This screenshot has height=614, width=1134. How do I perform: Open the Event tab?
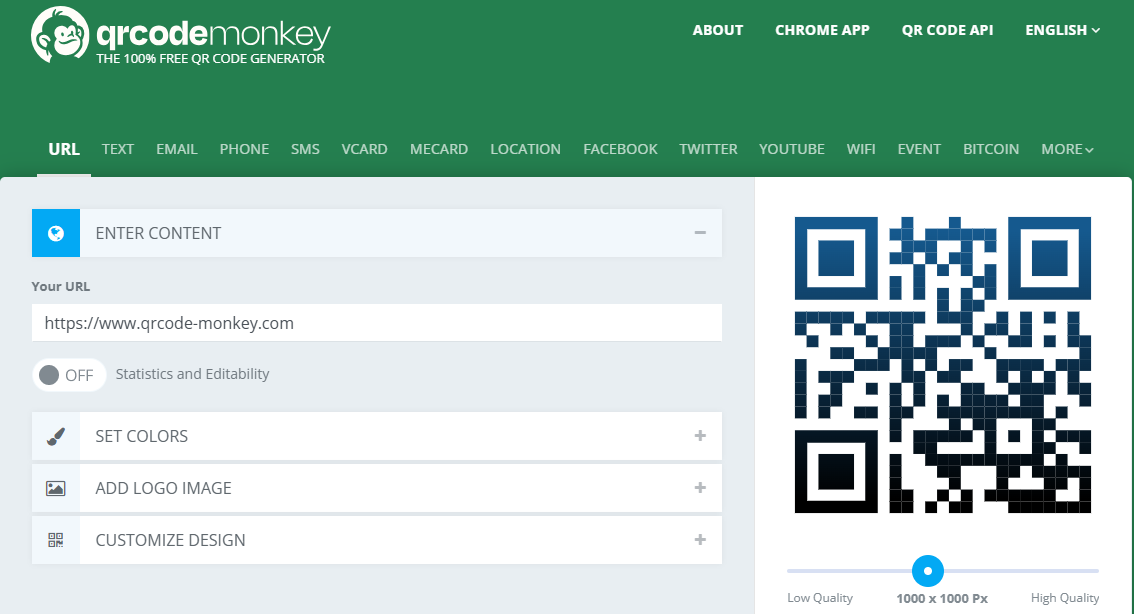919,149
